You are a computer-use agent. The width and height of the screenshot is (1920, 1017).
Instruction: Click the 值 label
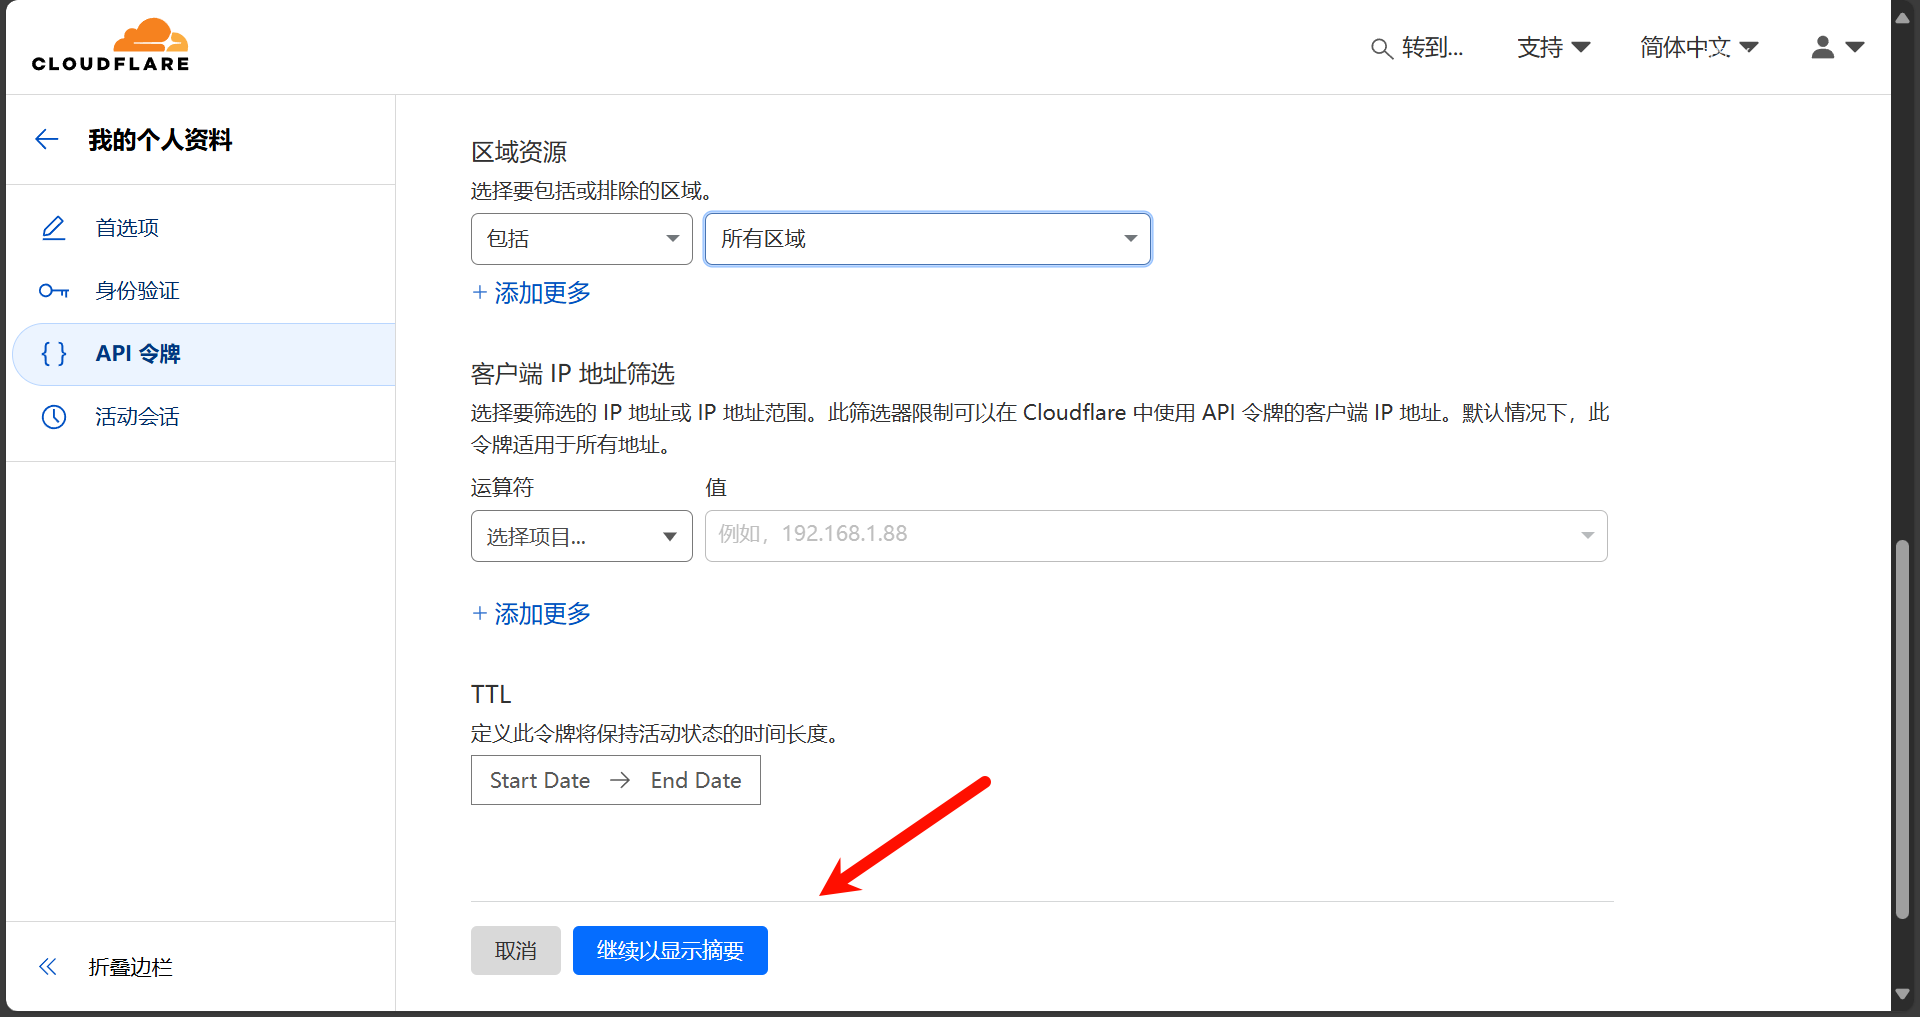(716, 488)
